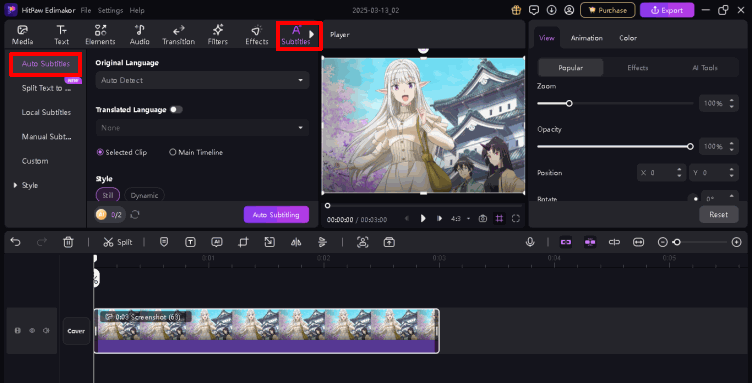Image resolution: width=753 pixels, height=384 pixels.
Task: Switch to the Effects sub-tab in View panel
Action: 637,68
